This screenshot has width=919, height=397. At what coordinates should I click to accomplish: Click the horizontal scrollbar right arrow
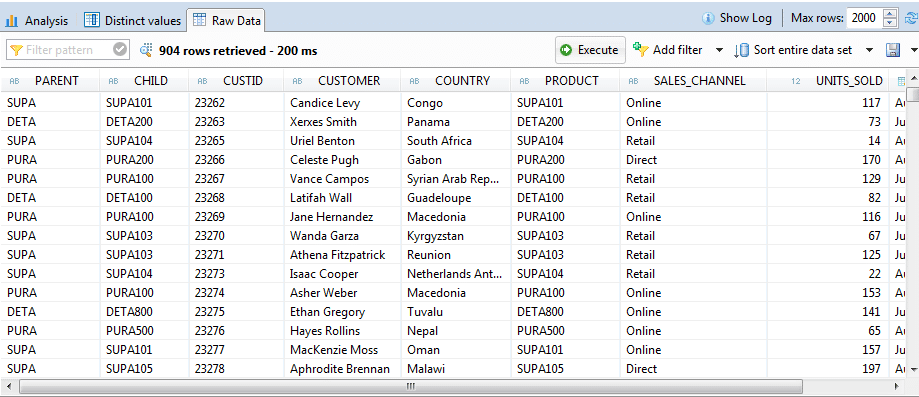(x=896, y=386)
